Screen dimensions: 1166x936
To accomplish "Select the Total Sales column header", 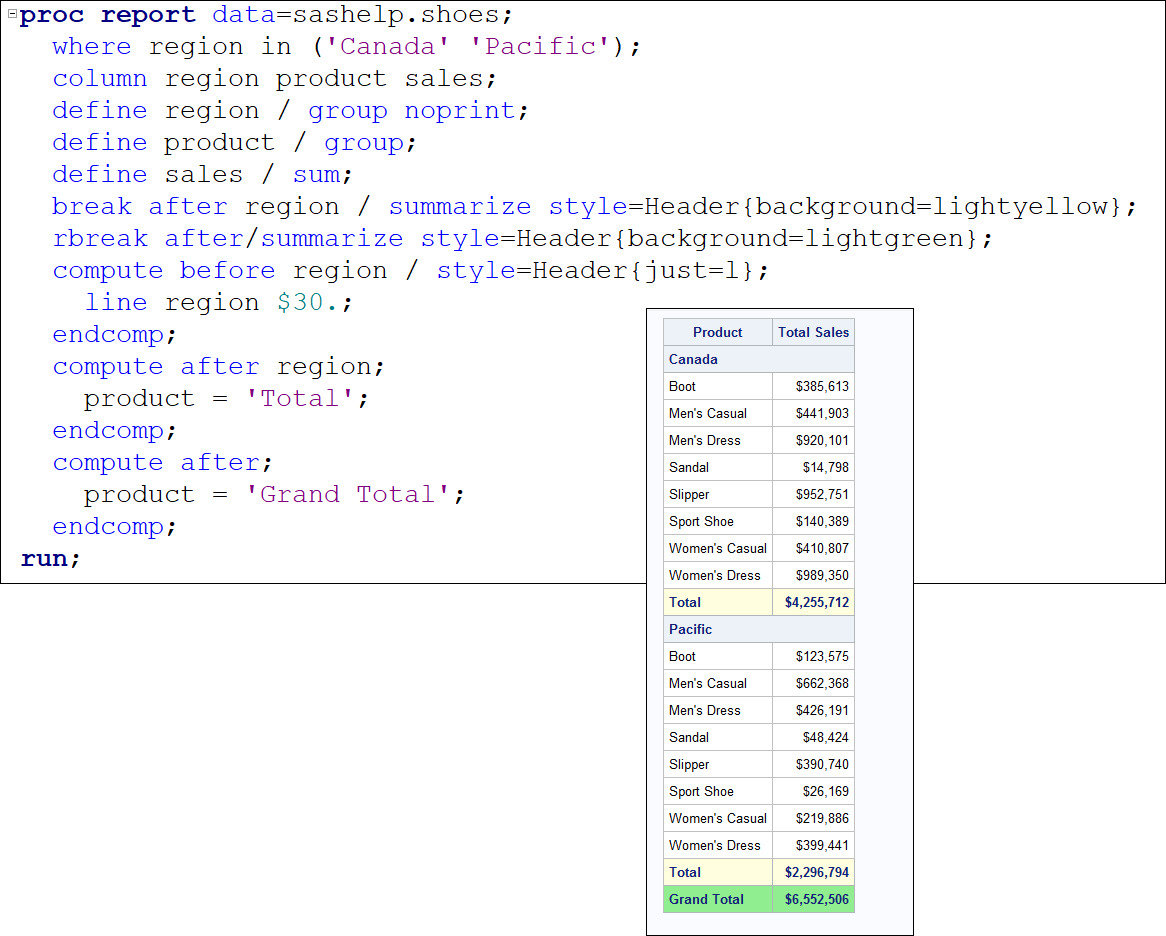I will (x=814, y=332).
